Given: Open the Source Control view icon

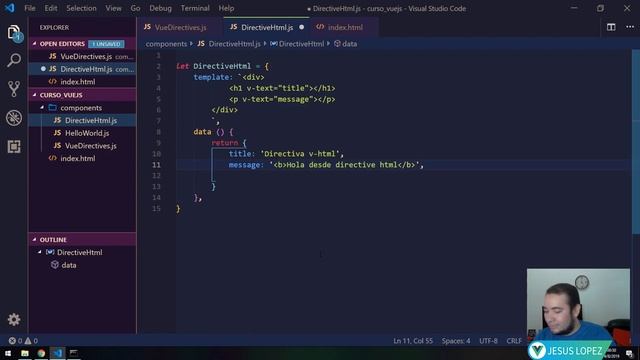Looking at the screenshot, I should [x=14, y=89].
